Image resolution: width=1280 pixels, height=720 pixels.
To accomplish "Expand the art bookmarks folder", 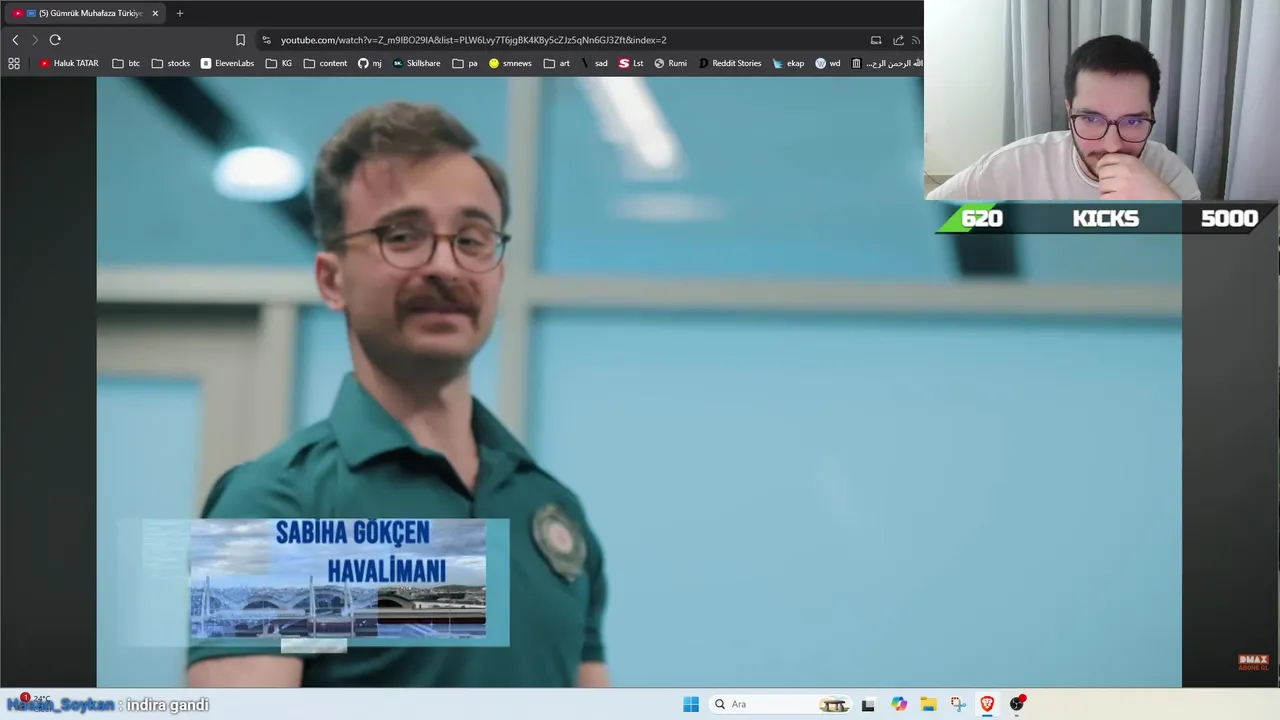I will pos(557,63).
